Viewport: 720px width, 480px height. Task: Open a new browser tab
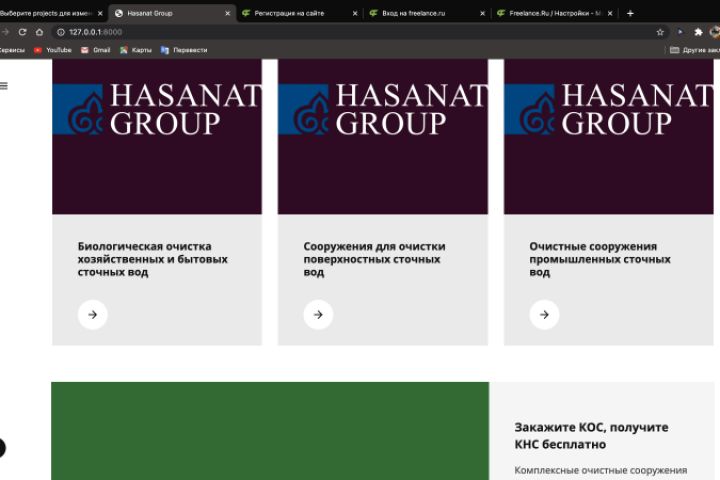630,13
